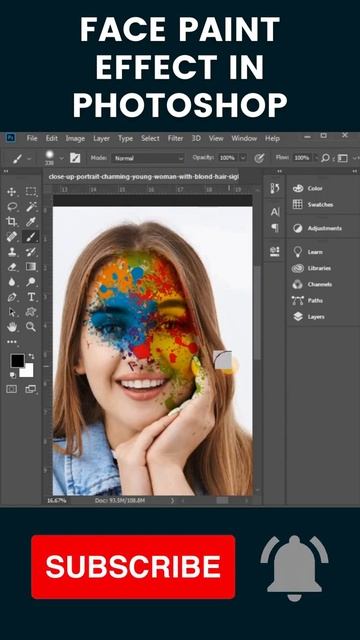This screenshot has width=360, height=640.
Task: Select the Custom Shape tool
Action: pos(31,312)
